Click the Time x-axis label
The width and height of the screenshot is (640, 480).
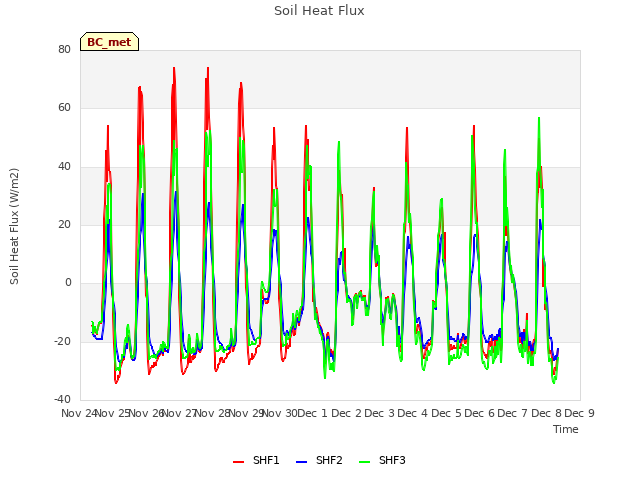click(x=566, y=429)
